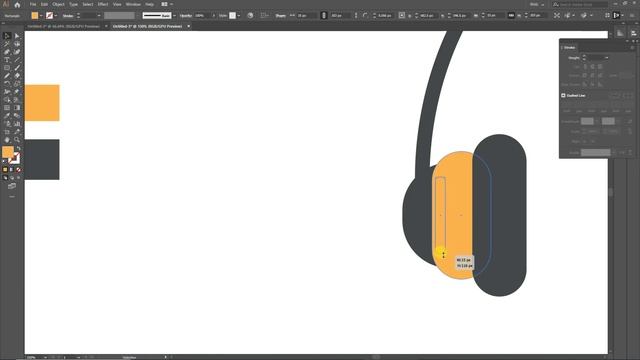
Task: Select the Eyedropper tool
Action: tap(7, 116)
